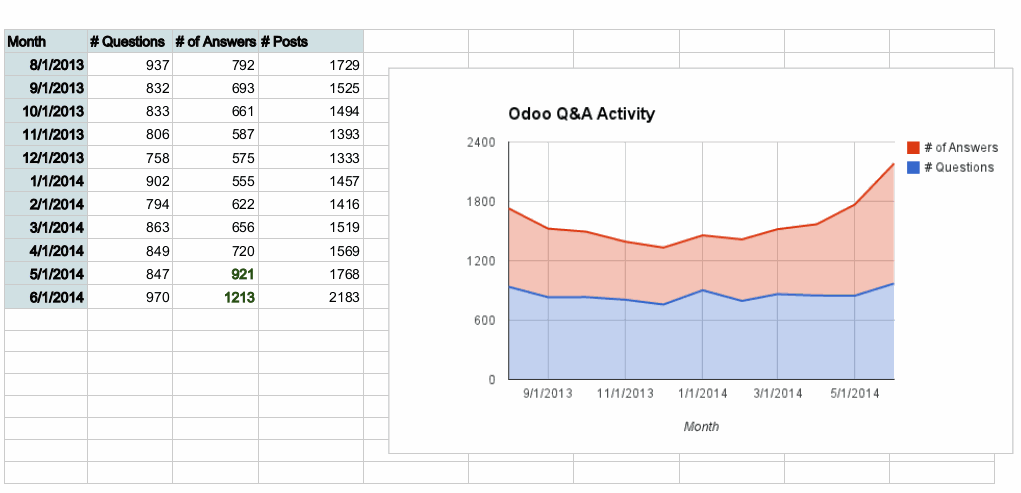The image size is (1021, 493).
Task: Click the Month axis title under chart
Action: [701, 426]
